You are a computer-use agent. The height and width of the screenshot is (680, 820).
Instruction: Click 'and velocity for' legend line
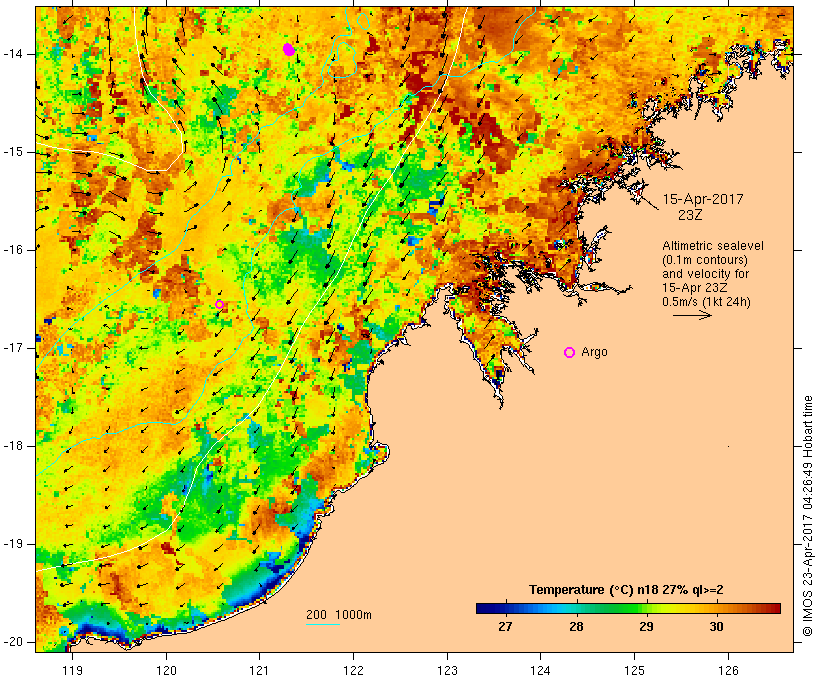coord(705,274)
